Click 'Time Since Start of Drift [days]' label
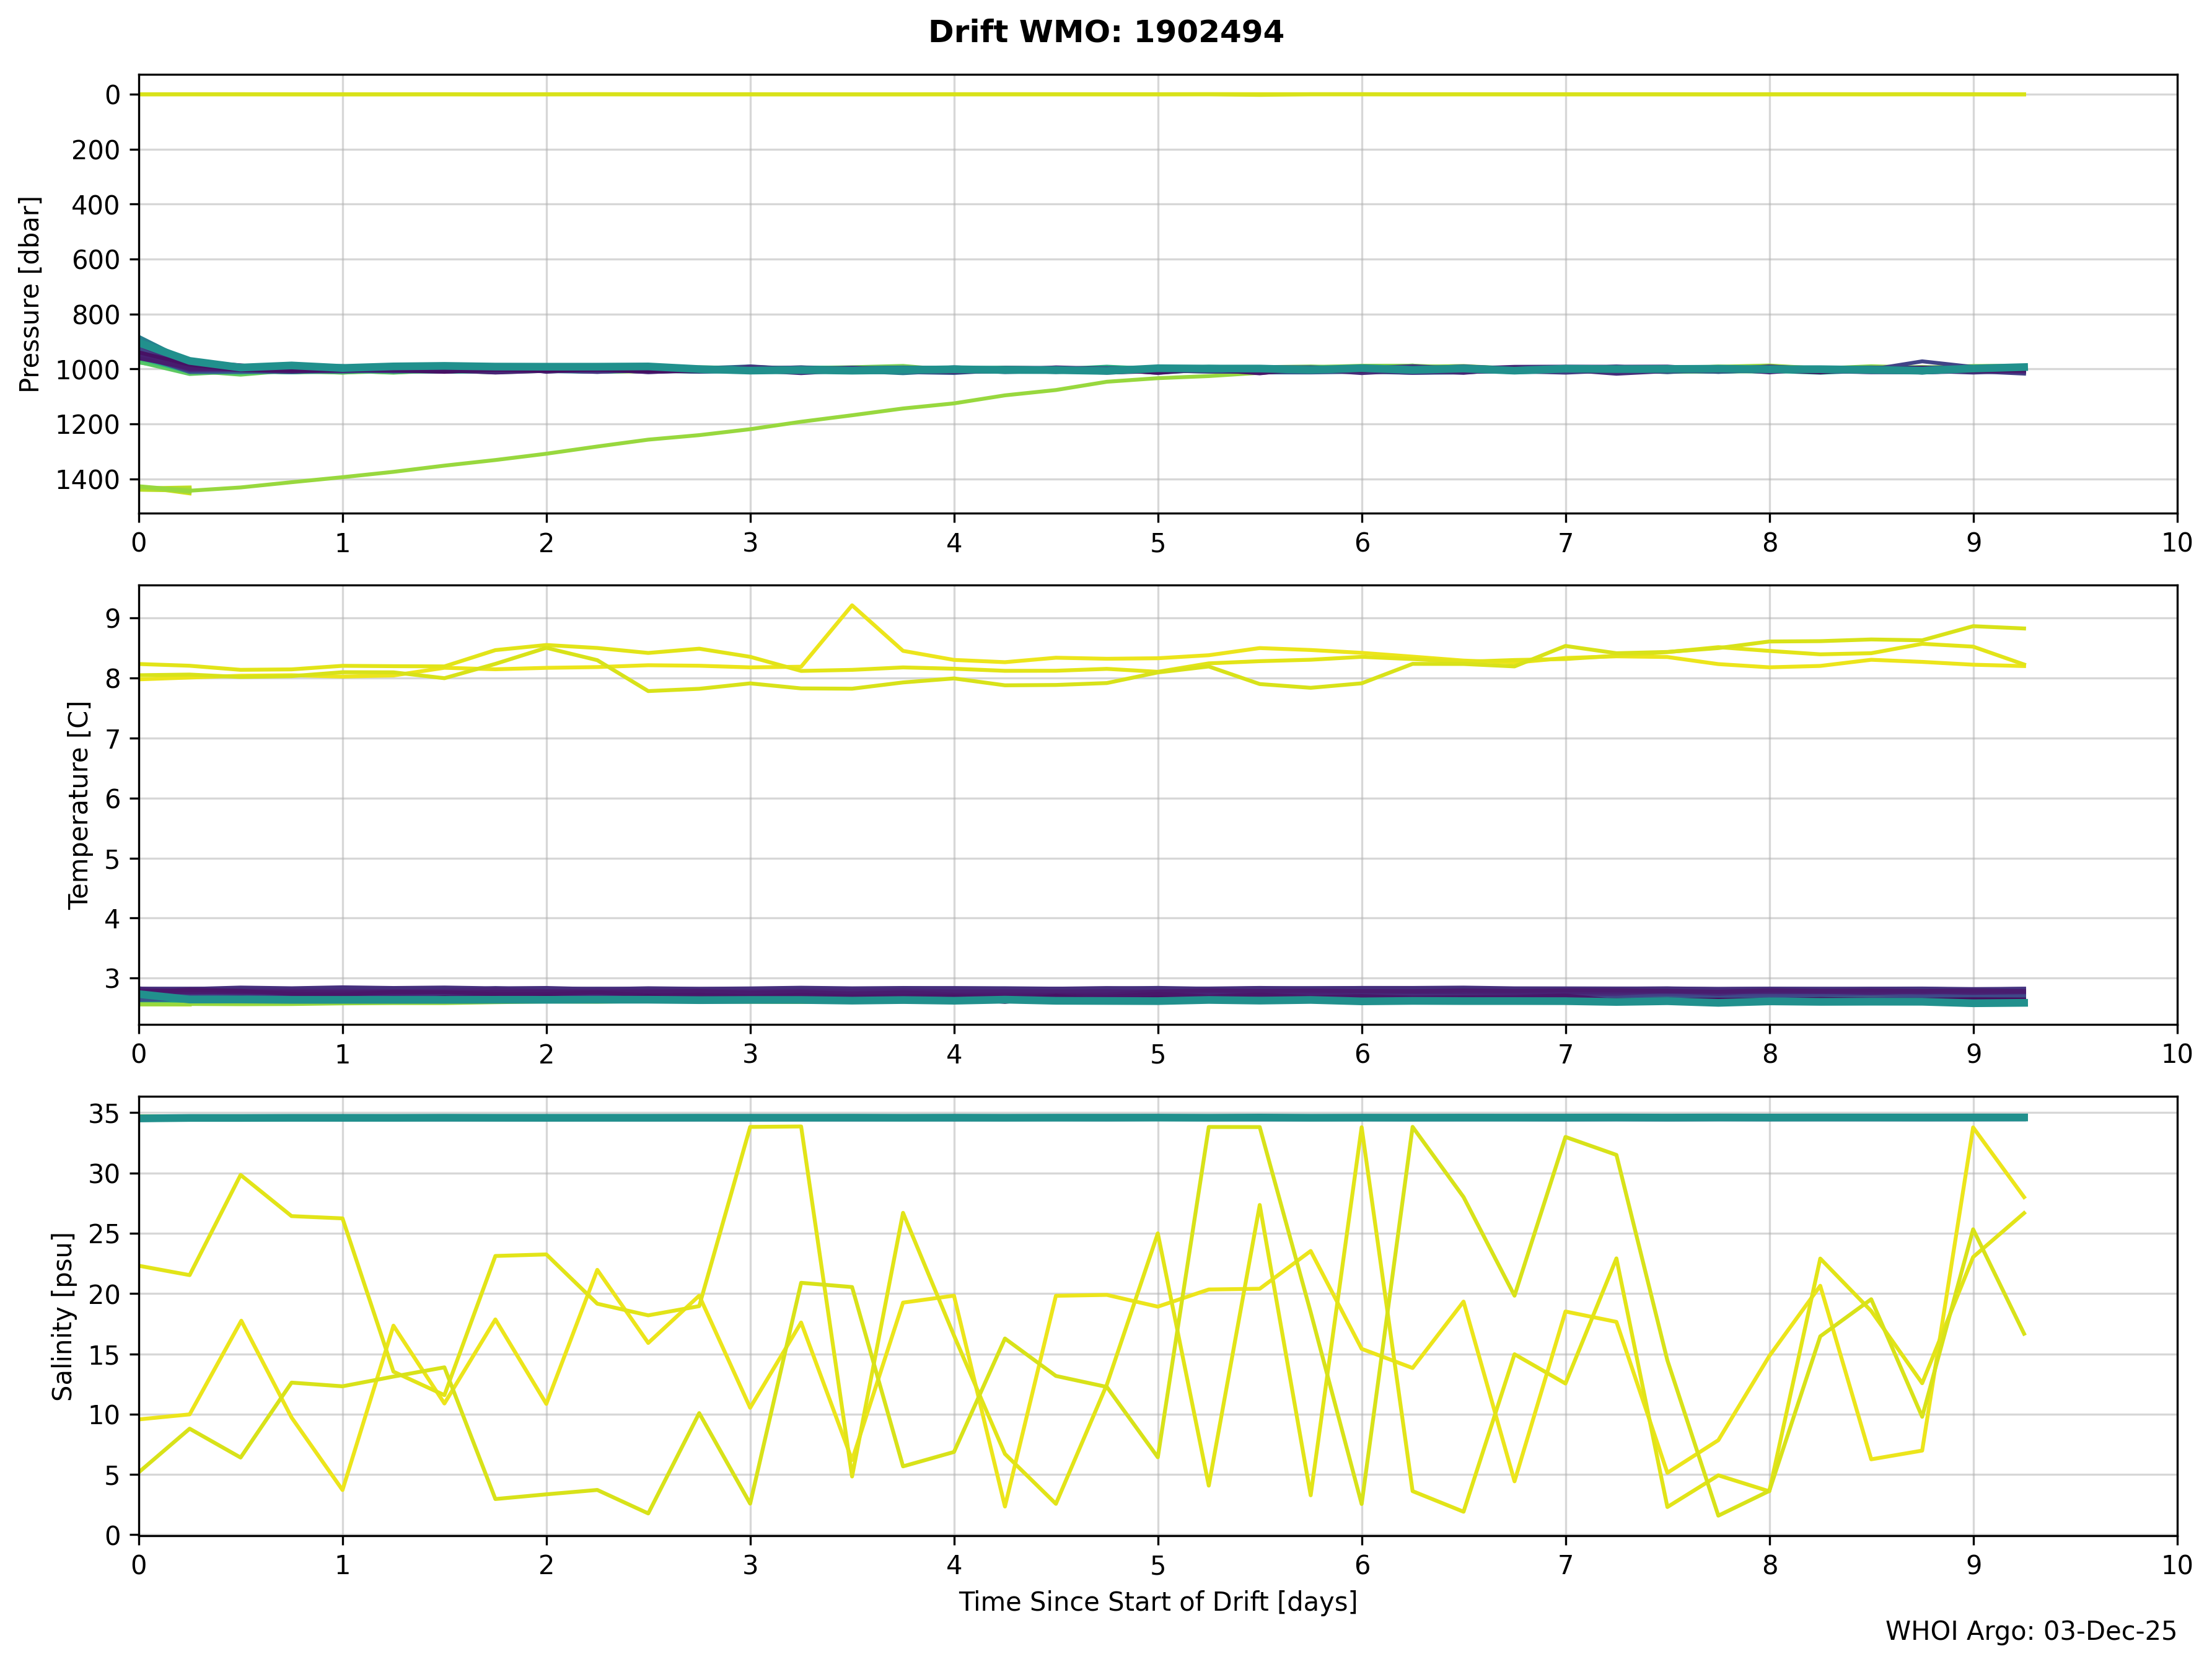 (x=1158, y=1602)
